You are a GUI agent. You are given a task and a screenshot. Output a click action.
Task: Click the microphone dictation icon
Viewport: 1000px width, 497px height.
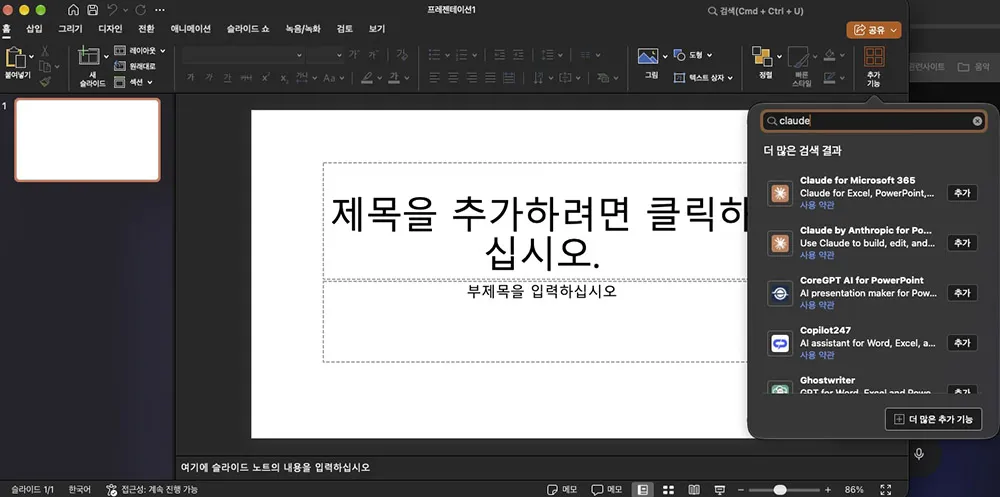(919, 454)
